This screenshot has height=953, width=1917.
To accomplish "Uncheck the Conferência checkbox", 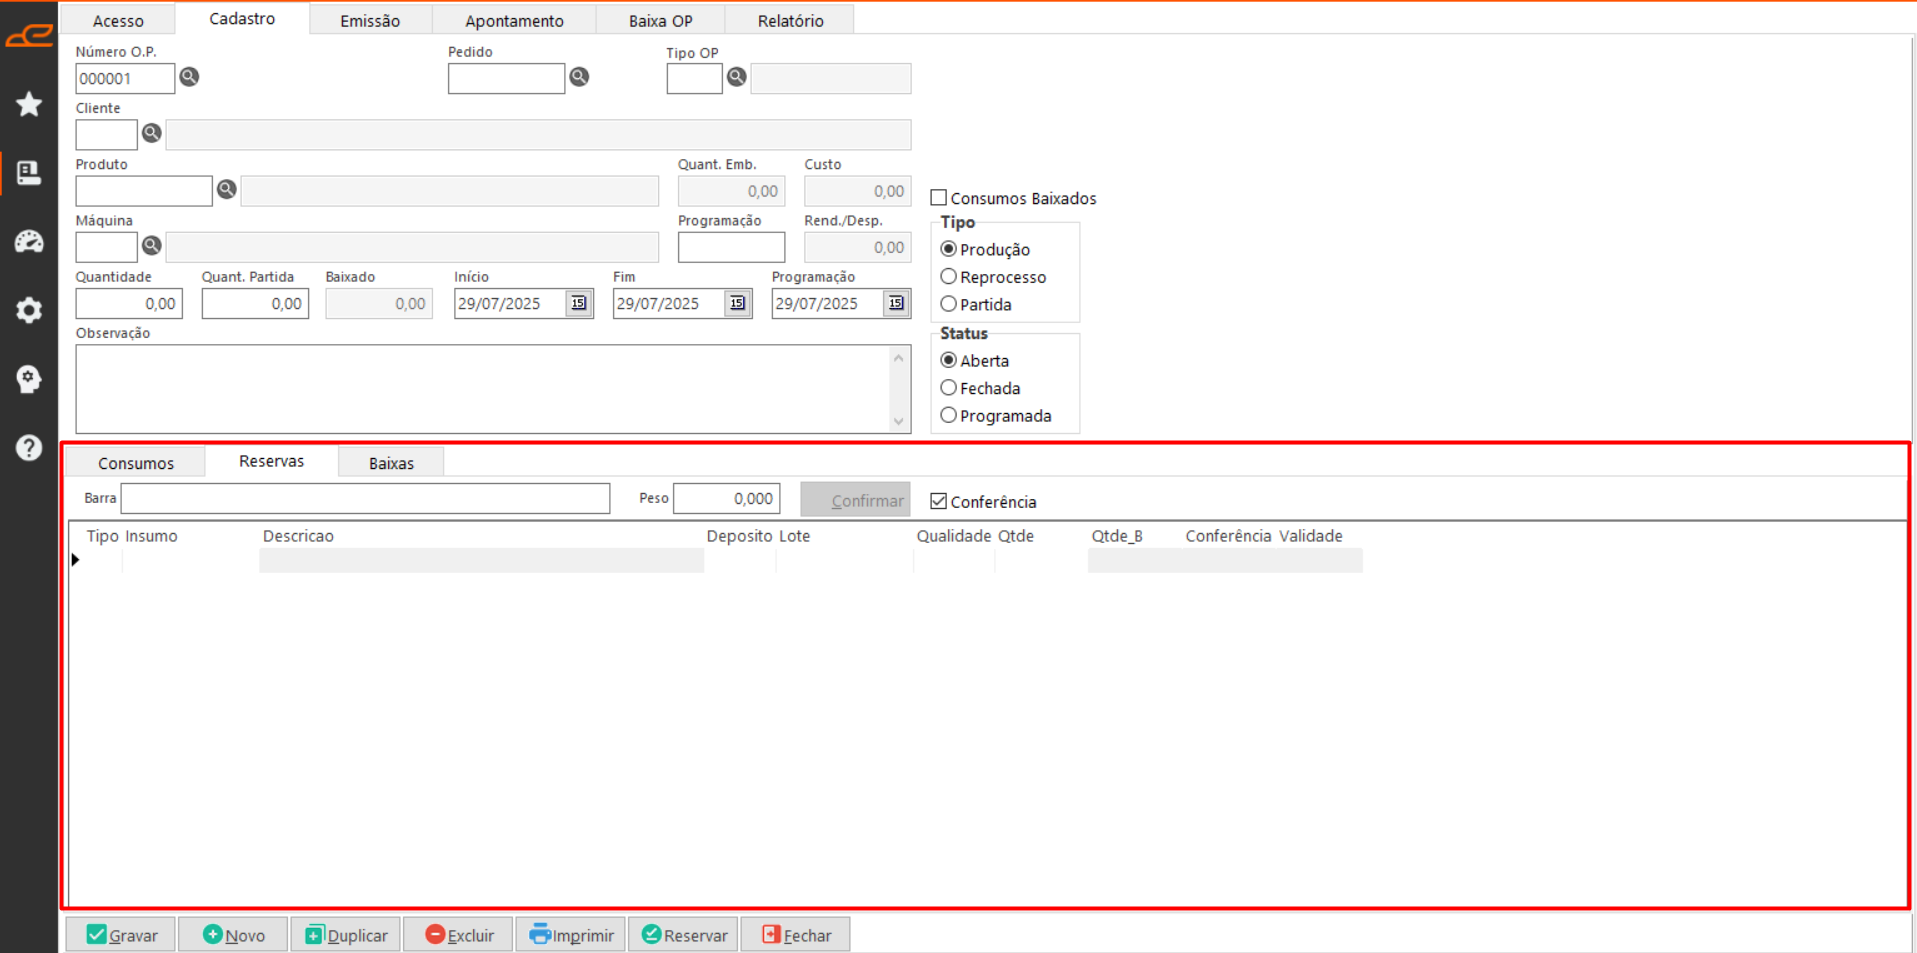I will point(939,501).
